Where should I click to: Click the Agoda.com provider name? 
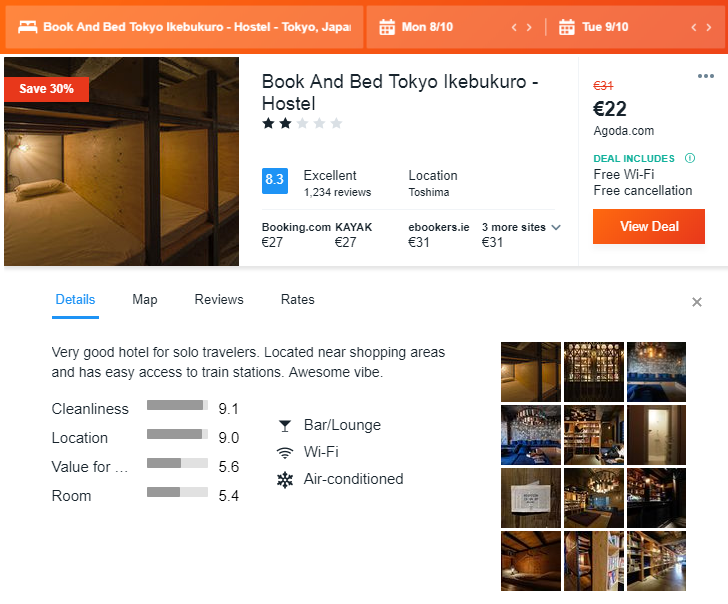tap(624, 131)
